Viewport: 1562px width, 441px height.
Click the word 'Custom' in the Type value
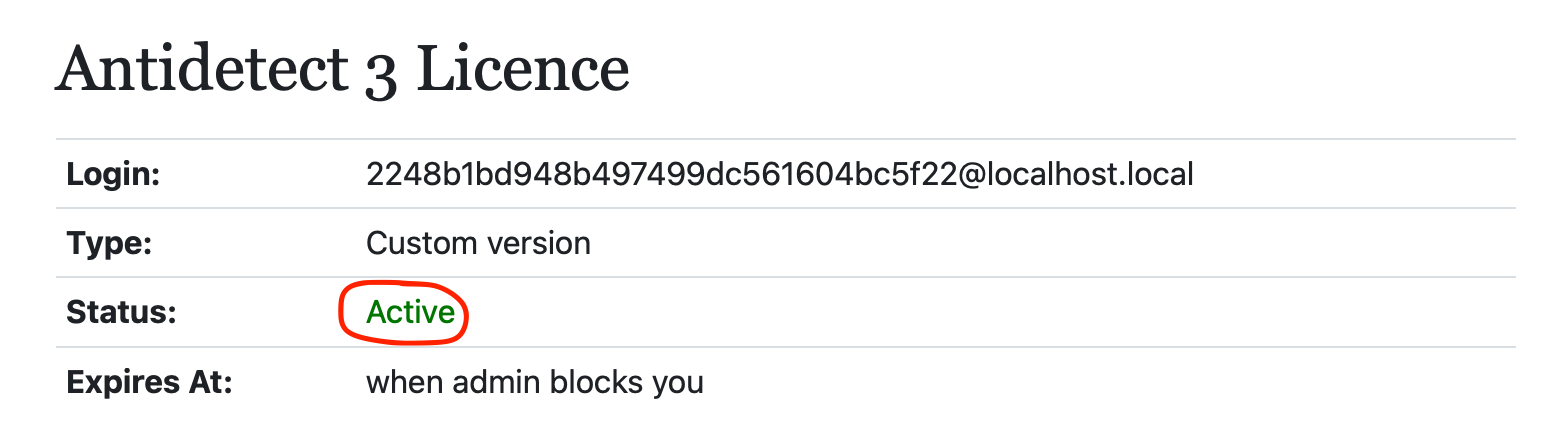[x=419, y=243]
